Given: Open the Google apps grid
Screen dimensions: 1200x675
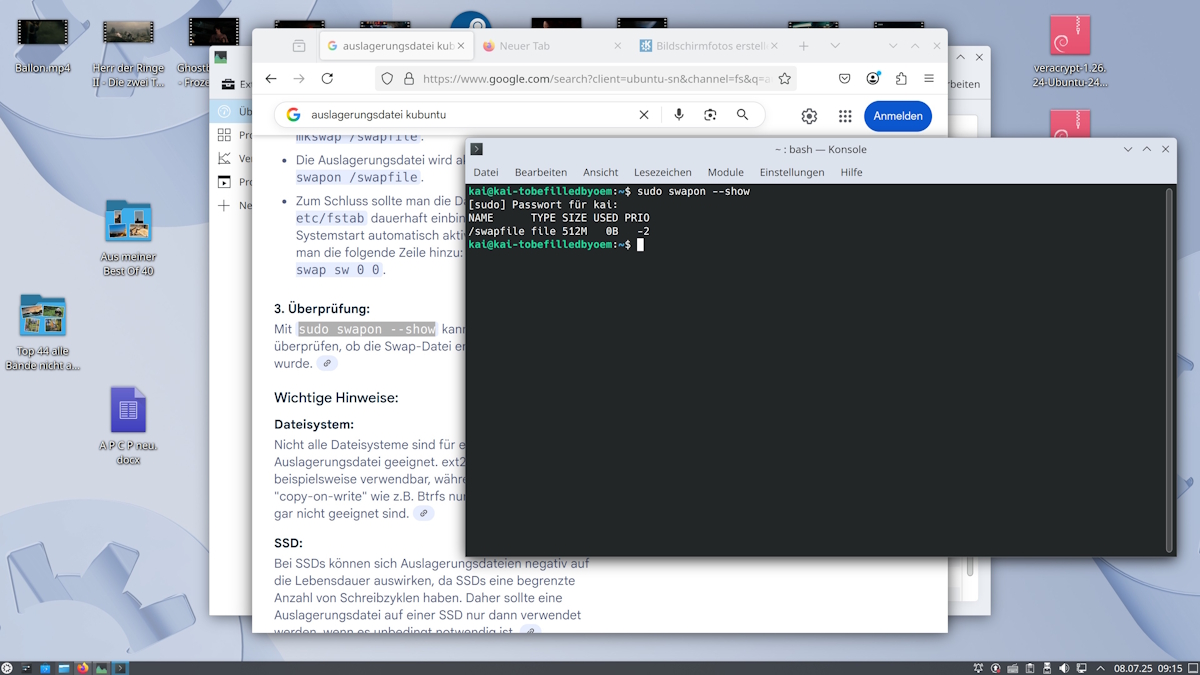Looking at the screenshot, I should [x=845, y=116].
